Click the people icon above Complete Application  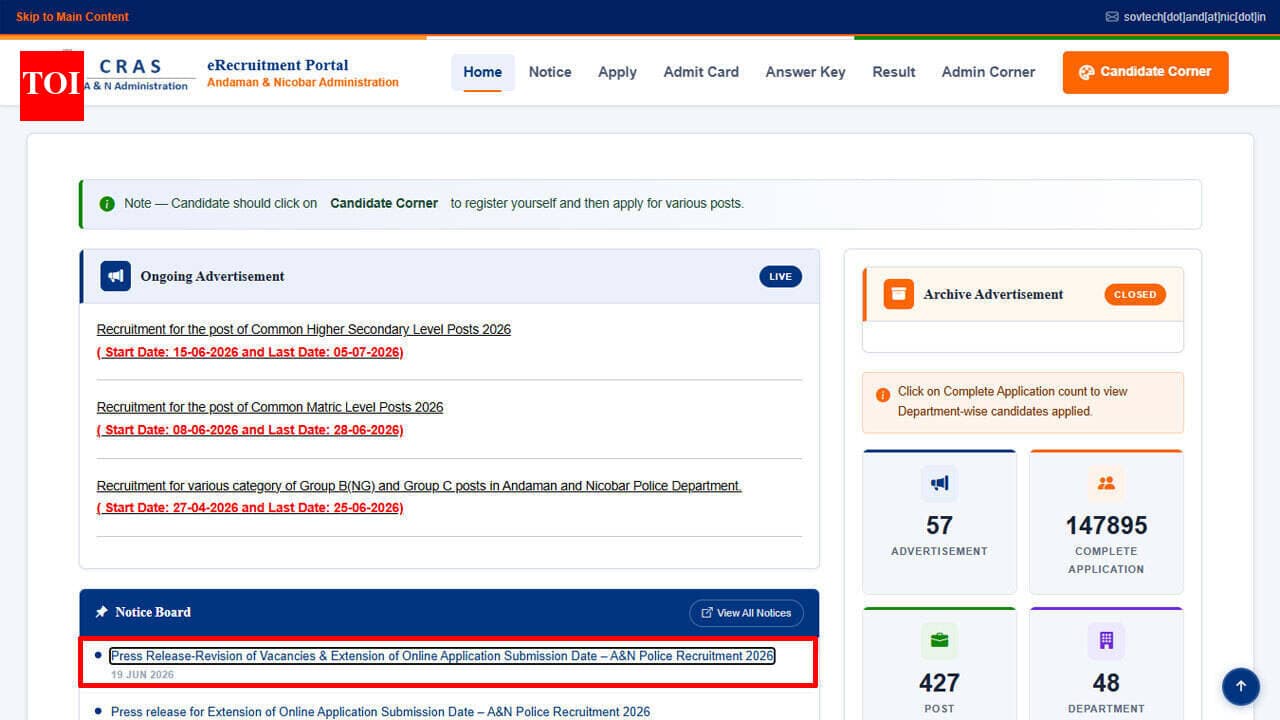tap(1106, 484)
